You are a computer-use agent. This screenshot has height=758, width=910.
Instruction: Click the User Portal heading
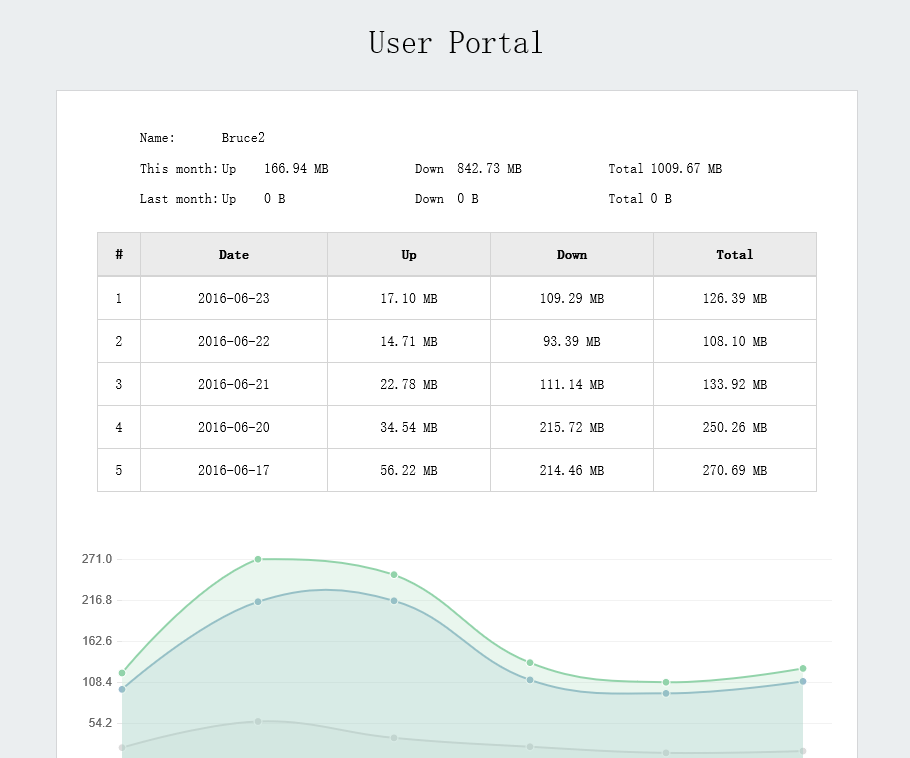tap(456, 43)
